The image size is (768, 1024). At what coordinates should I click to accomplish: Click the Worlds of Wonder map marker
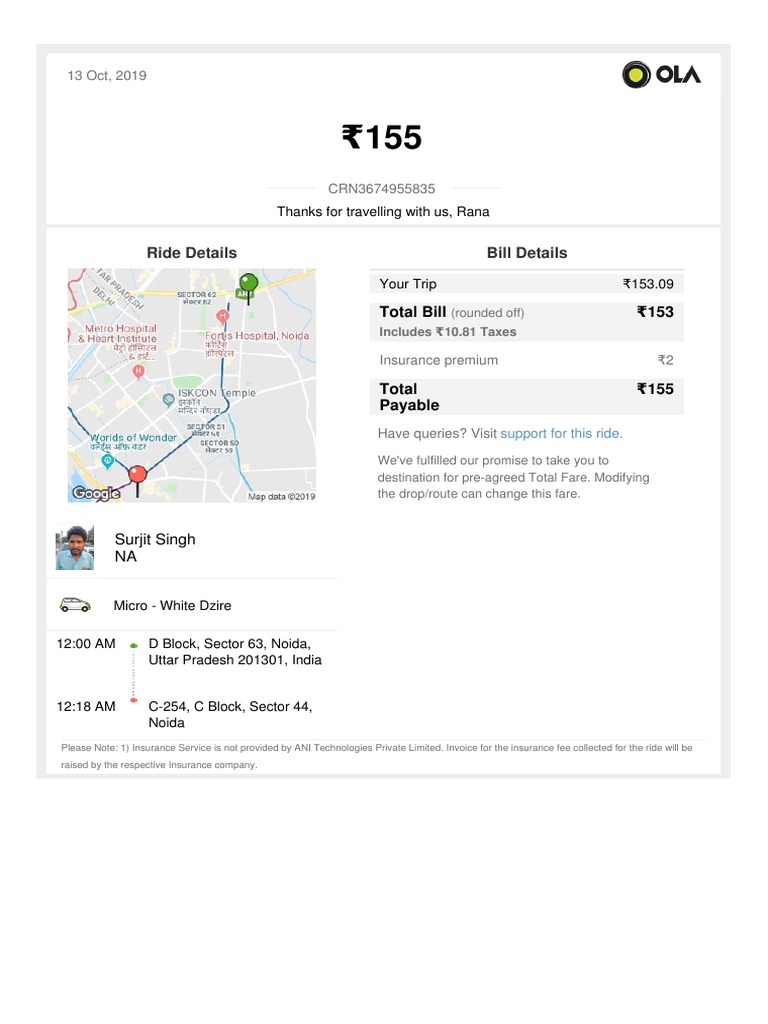[x=107, y=461]
